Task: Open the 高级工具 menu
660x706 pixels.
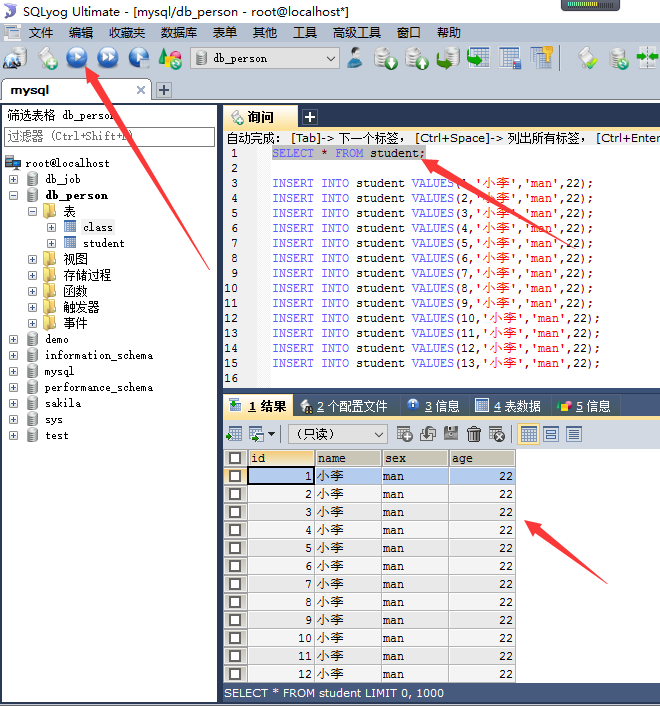Action: pos(357,33)
